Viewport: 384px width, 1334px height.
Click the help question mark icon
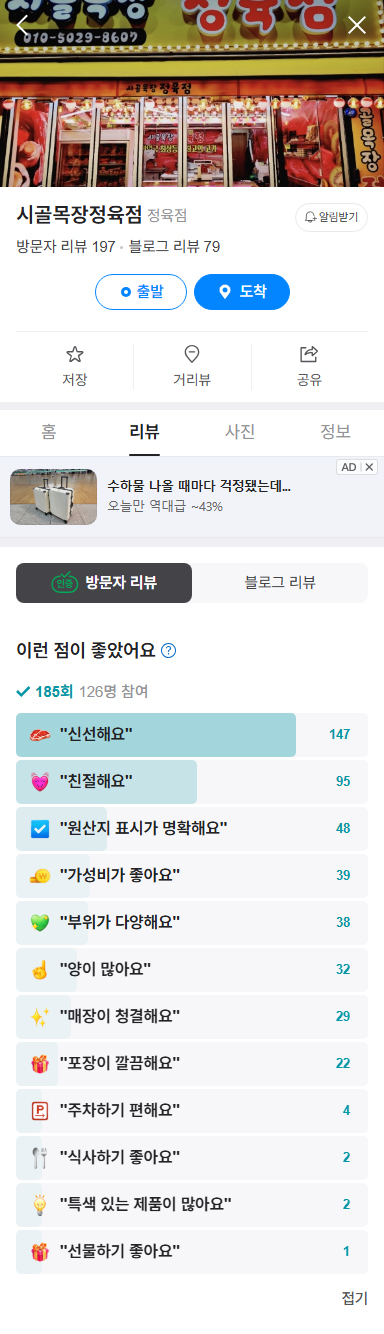(169, 651)
